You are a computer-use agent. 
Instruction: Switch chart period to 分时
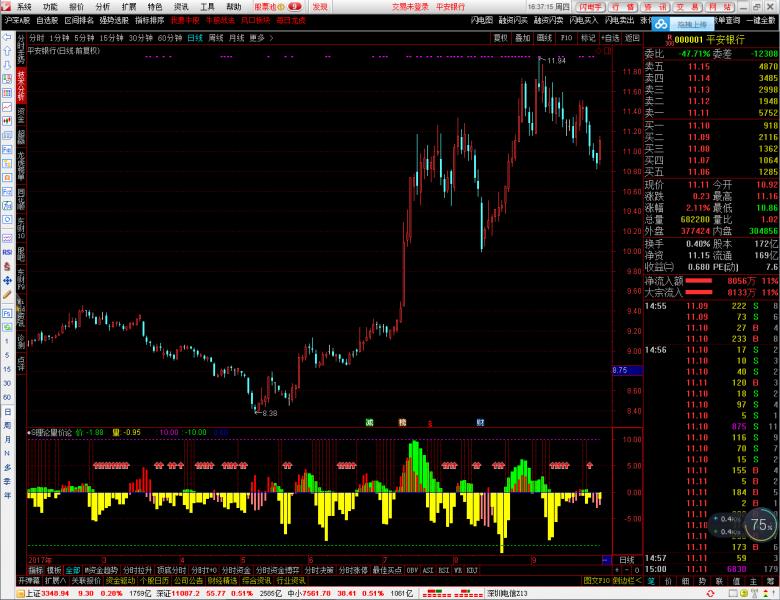point(36,38)
